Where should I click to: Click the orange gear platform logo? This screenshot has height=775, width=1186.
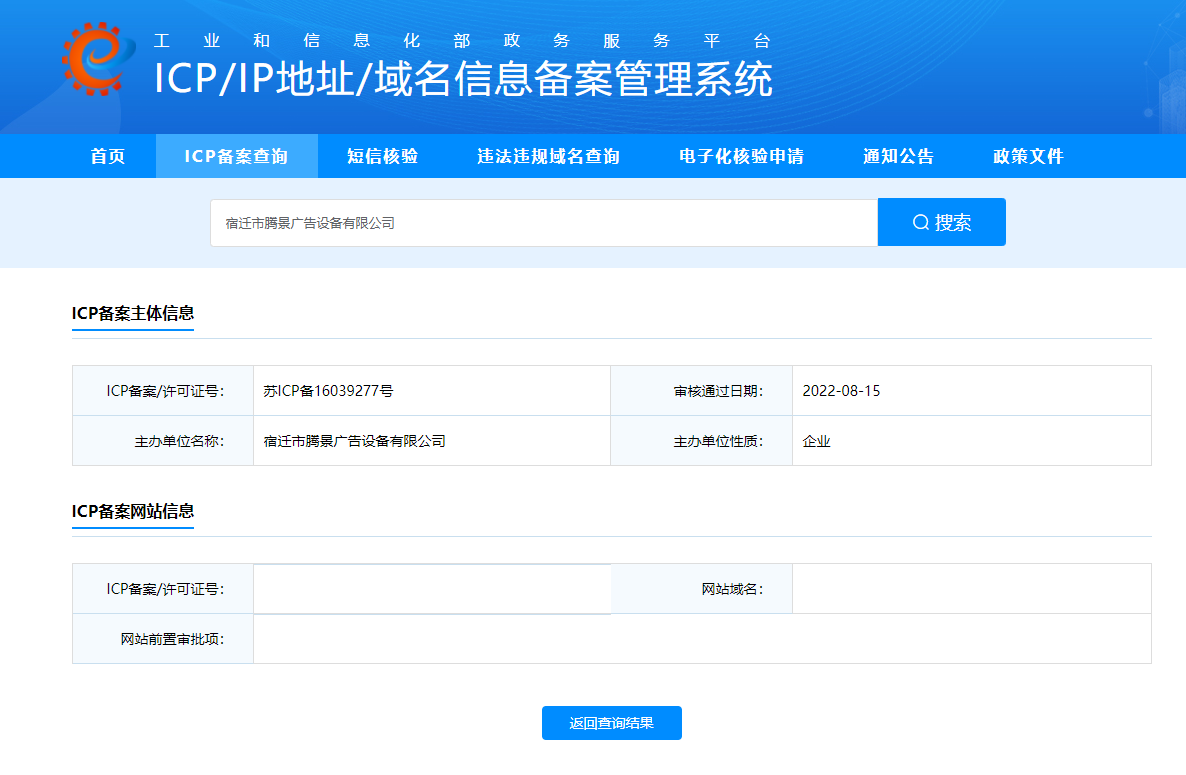(98, 60)
